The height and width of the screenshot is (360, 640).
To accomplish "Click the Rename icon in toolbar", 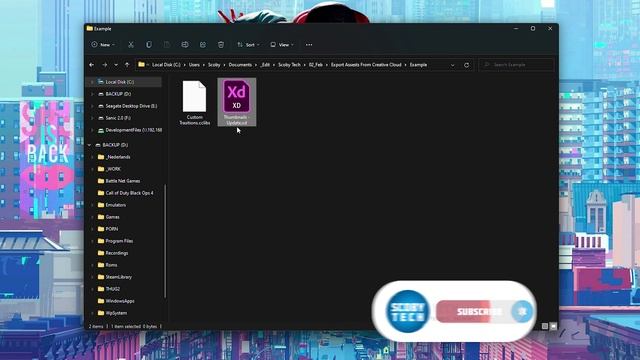I will [x=185, y=45].
